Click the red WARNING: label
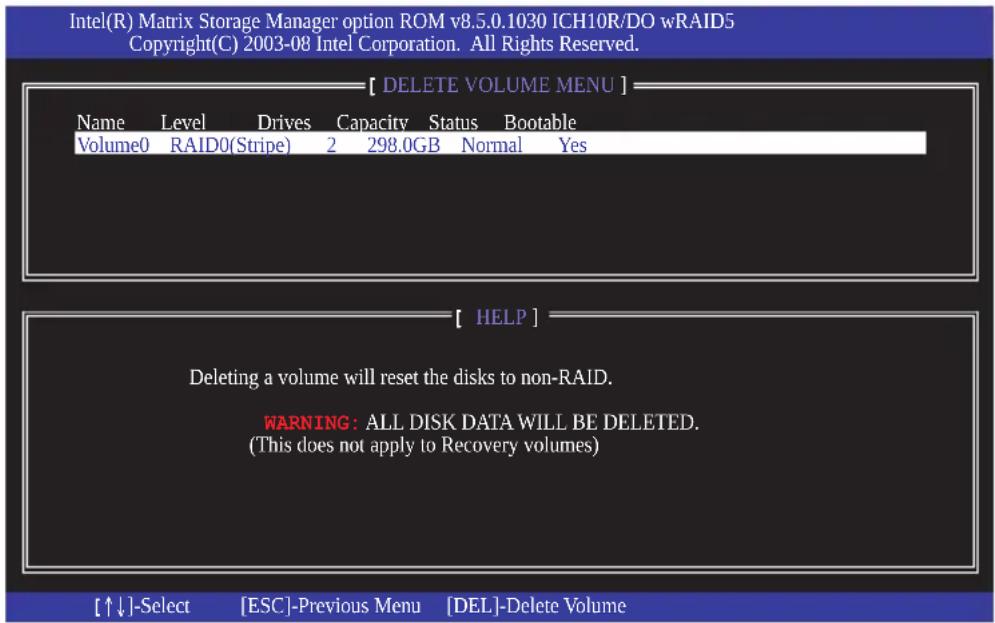 (x=312, y=423)
